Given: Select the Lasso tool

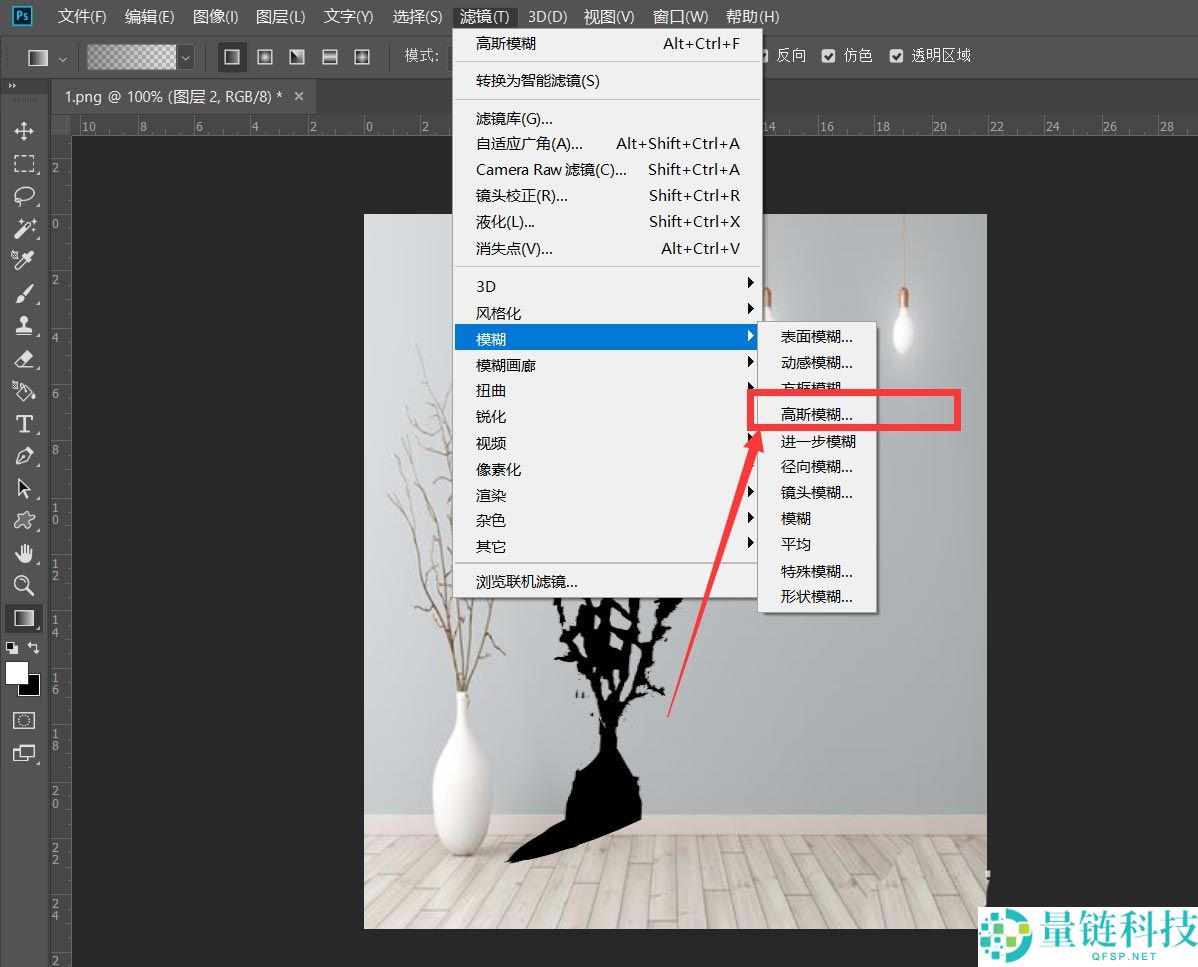Looking at the screenshot, I should point(24,196).
